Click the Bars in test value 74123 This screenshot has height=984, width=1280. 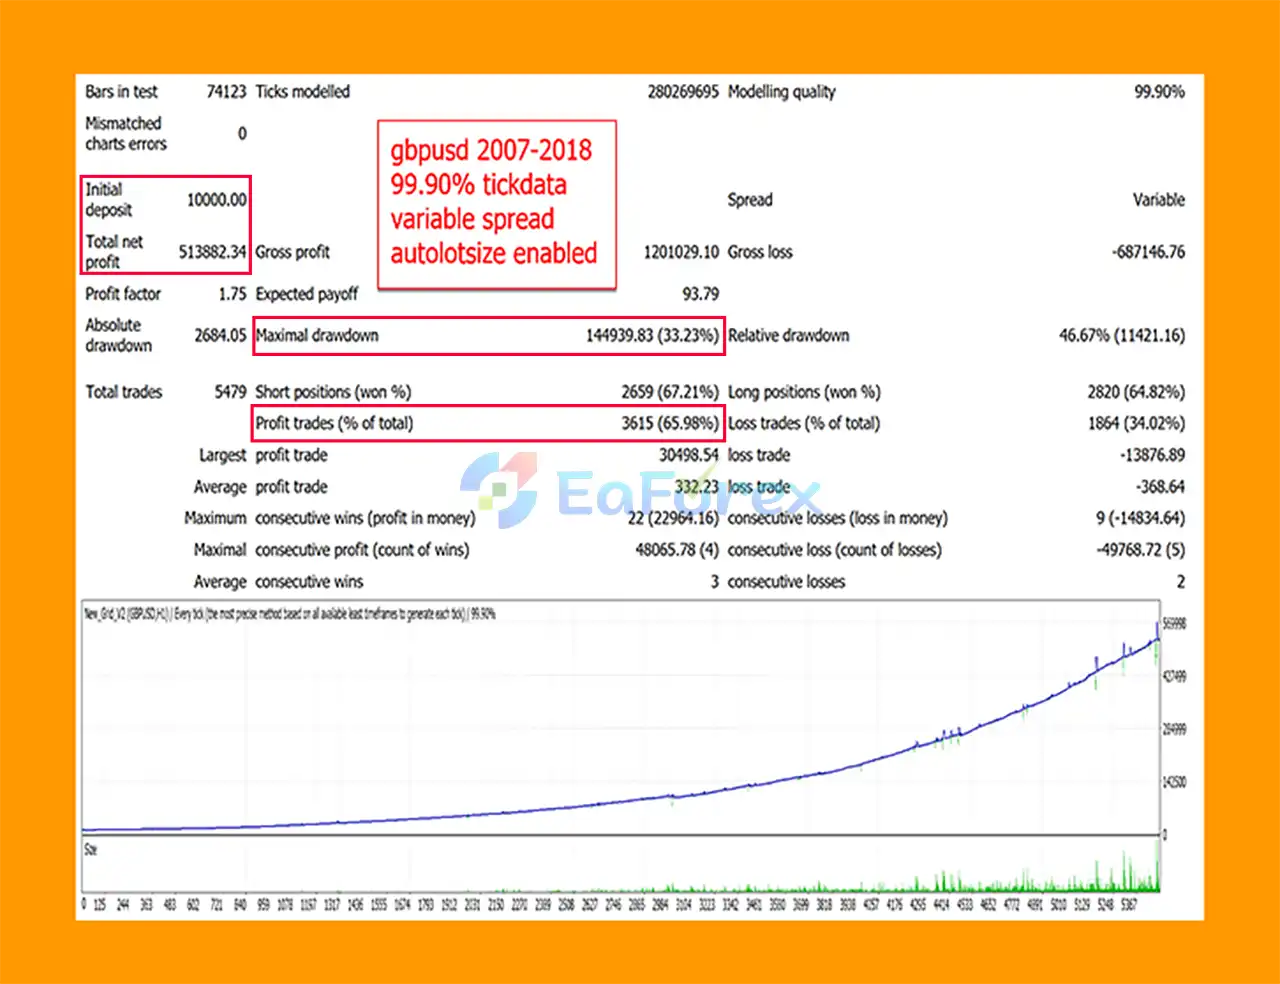(x=226, y=92)
